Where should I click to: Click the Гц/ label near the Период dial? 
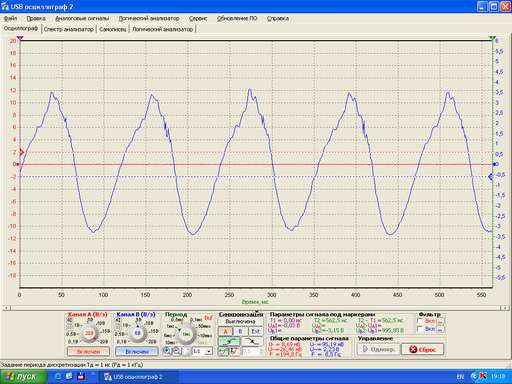(208, 318)
